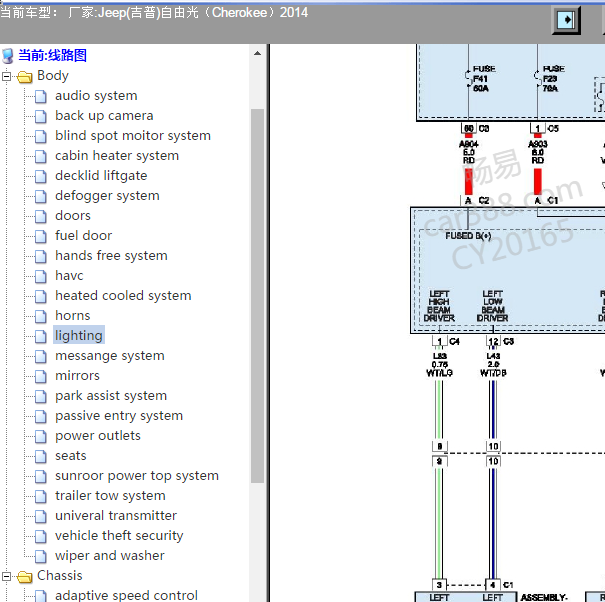Select hands free system entry
Image resolution: width=605 pixels, height=602 pixels.
[x=111, y=255]
